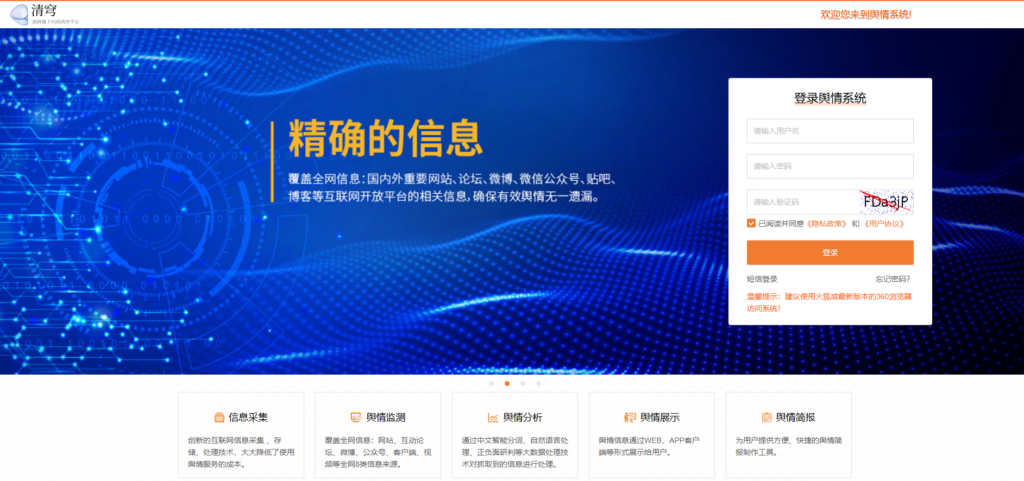The width and height of the screenshot is (1024, 481).
Task: Focus the 请输入验证码 captcha field
Action: point(800,202)
